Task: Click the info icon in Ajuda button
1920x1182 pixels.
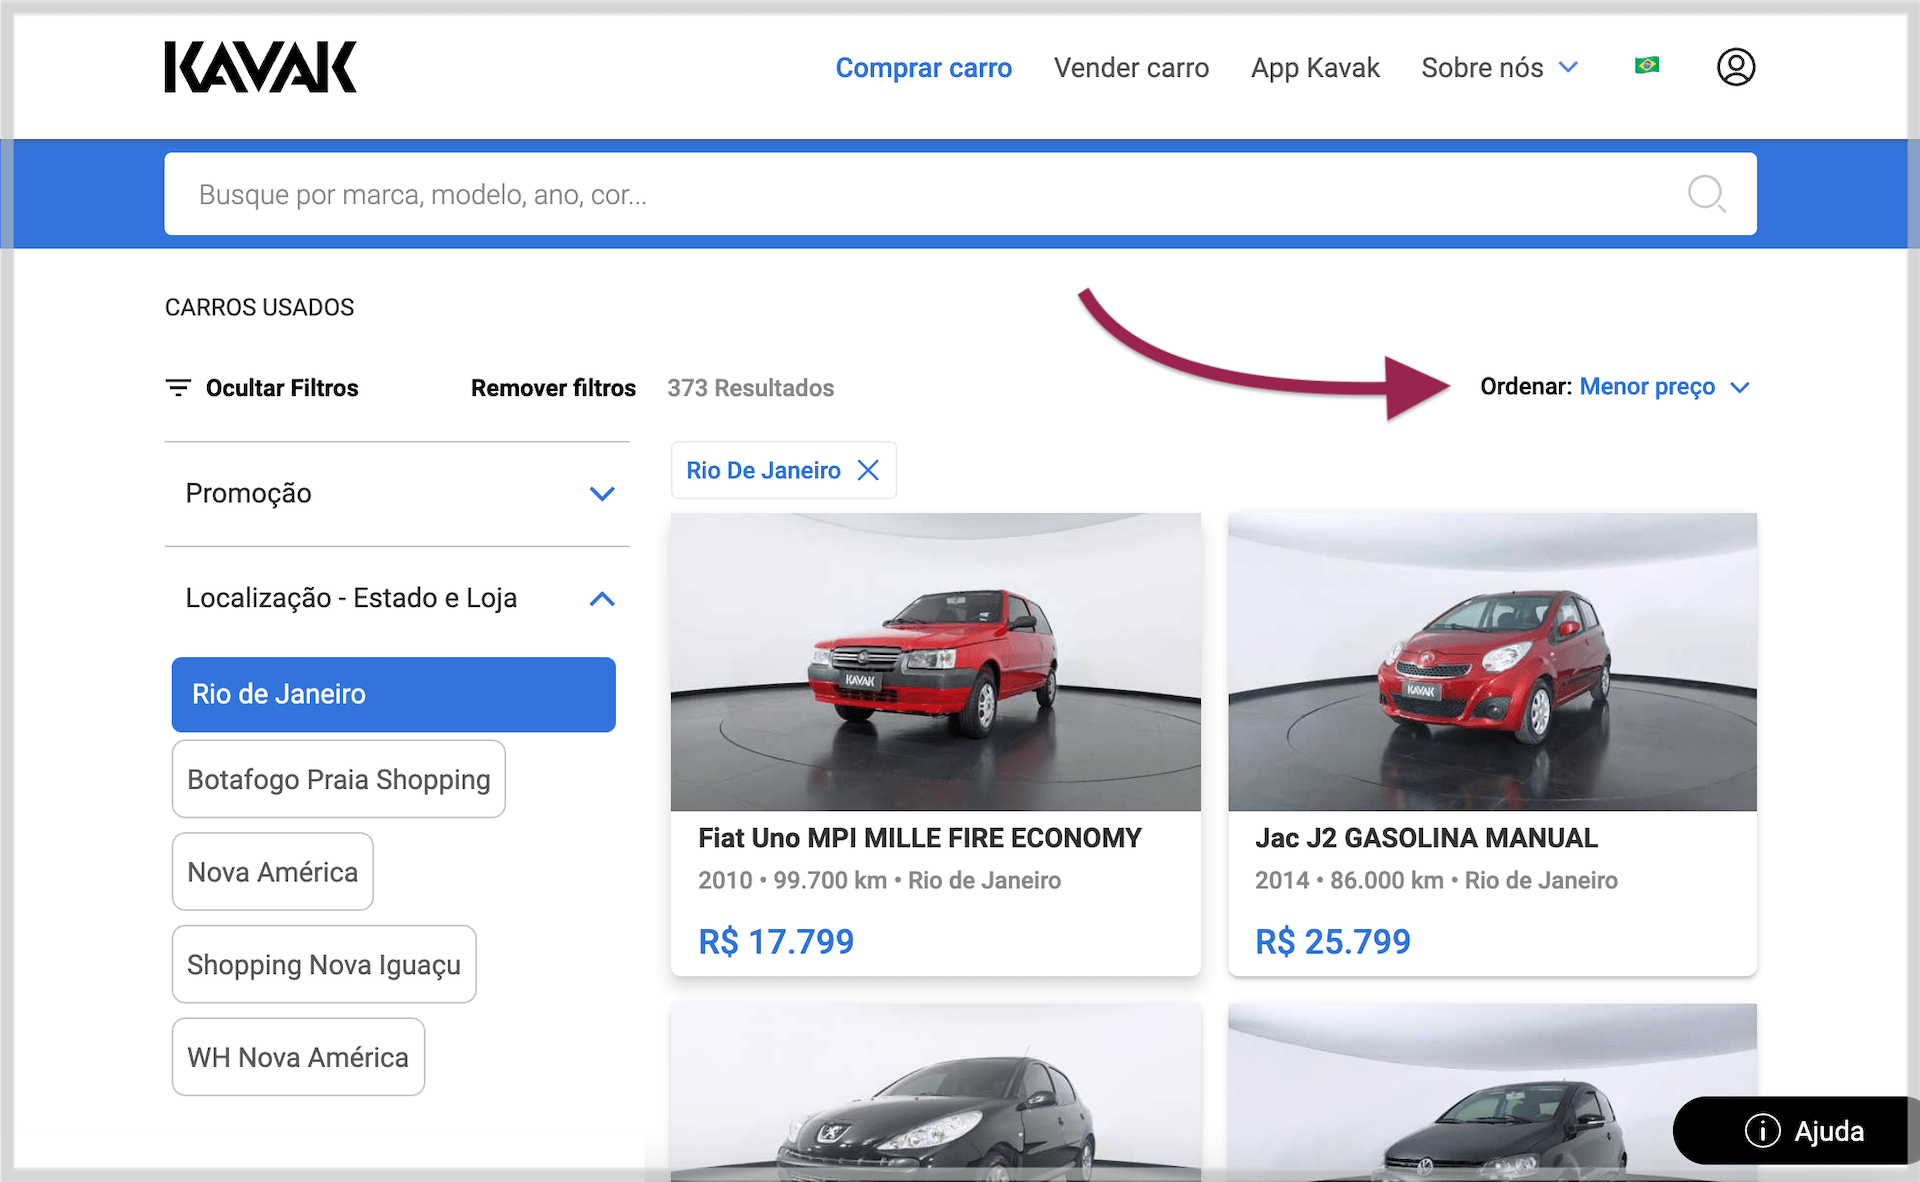Action: (x=1762, y=1131)
